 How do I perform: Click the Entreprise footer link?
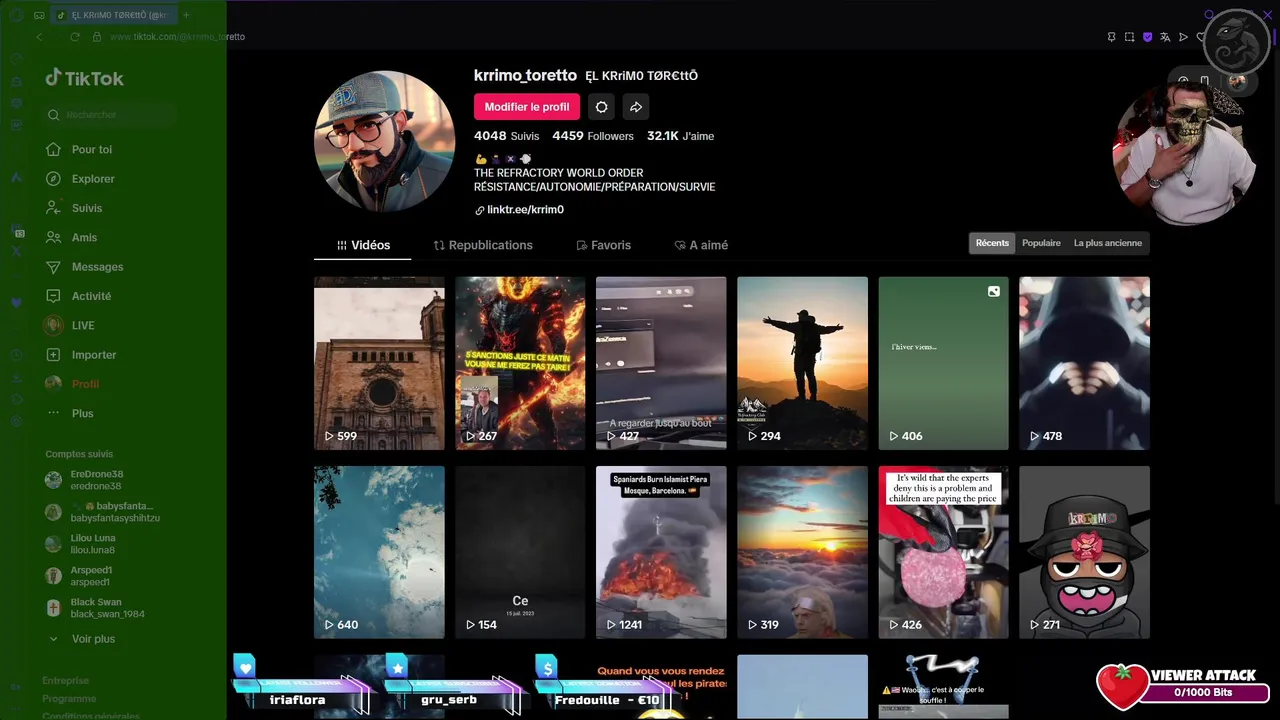tap(65, 680)
